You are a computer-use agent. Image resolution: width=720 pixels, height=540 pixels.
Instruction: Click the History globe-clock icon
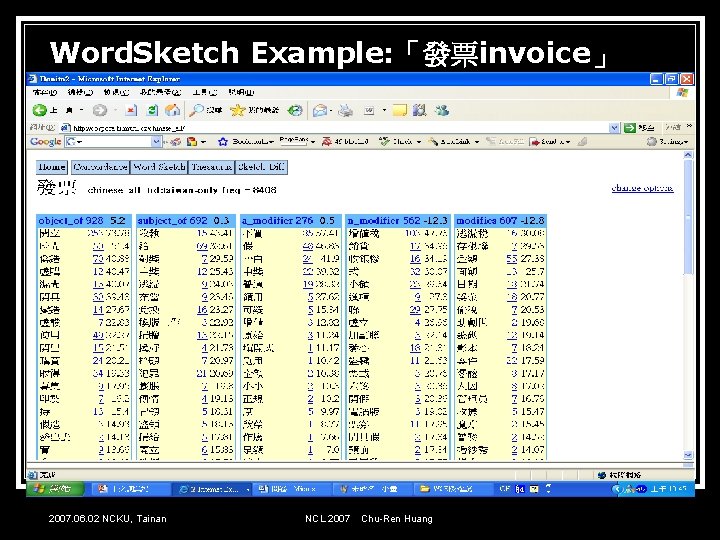(x=295, y=110)
